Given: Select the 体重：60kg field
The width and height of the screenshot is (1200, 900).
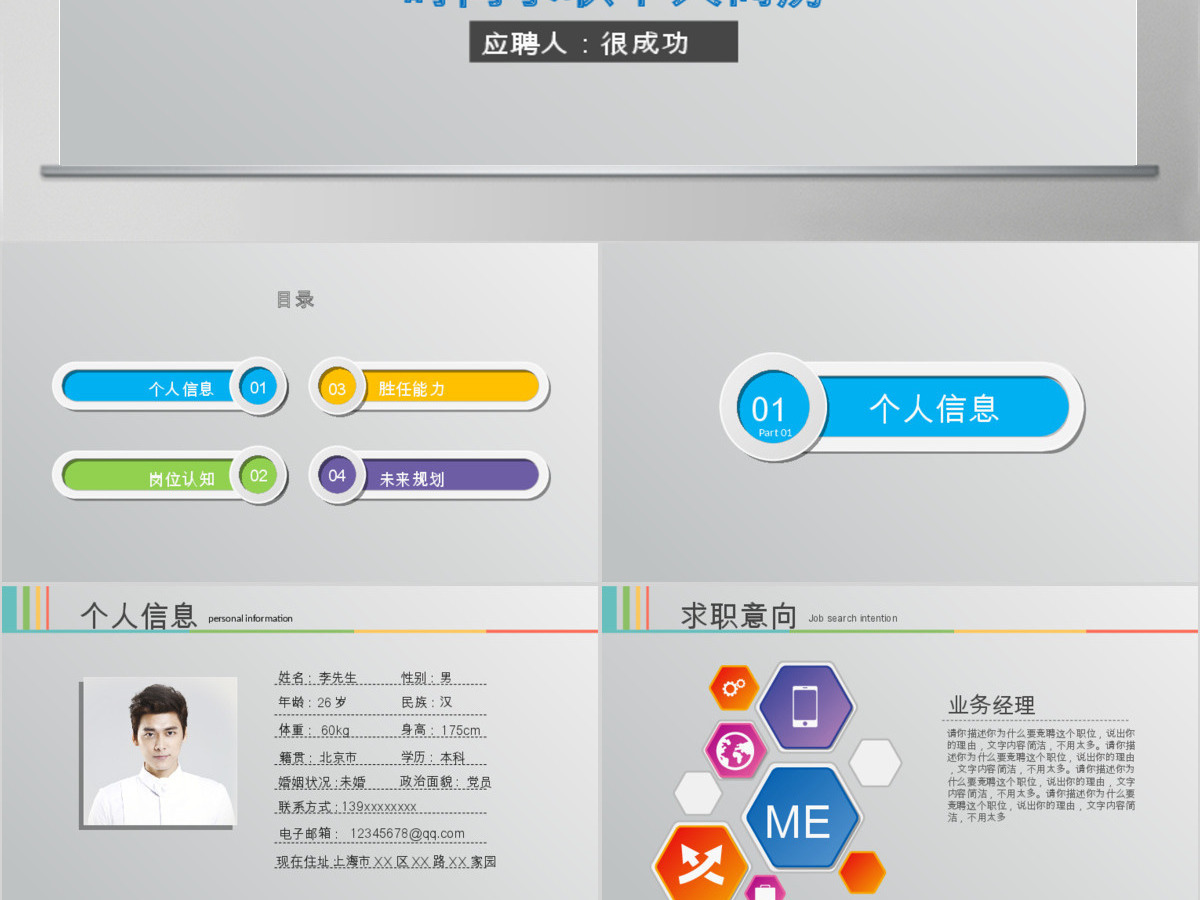Looking at the screenshot, I should (x=314, y=730).
